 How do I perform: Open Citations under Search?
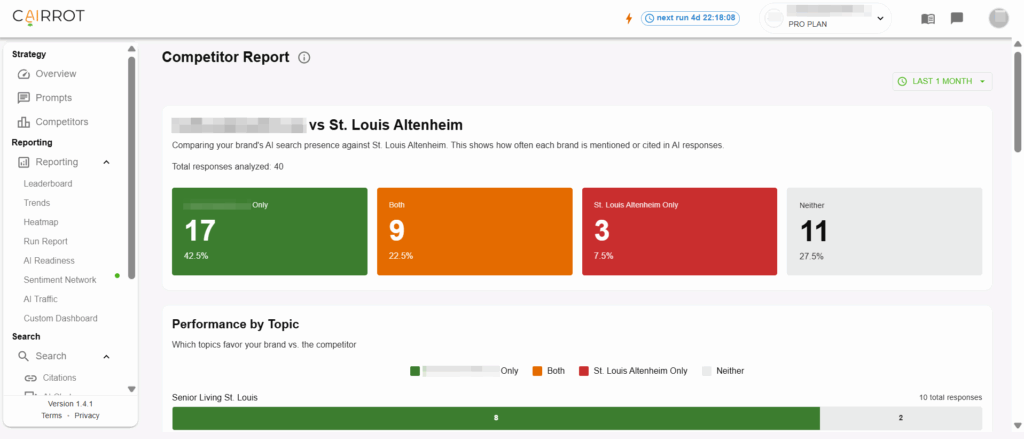[59, 378]
